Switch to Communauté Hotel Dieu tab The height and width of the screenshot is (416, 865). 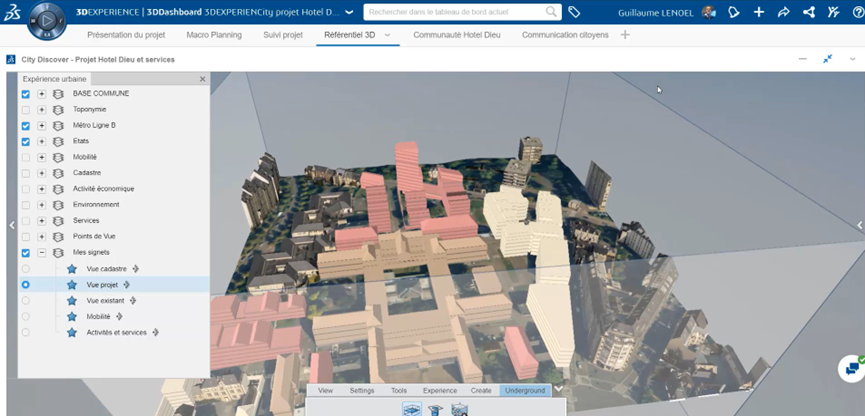pyautogui.click(x=457, y=35)
